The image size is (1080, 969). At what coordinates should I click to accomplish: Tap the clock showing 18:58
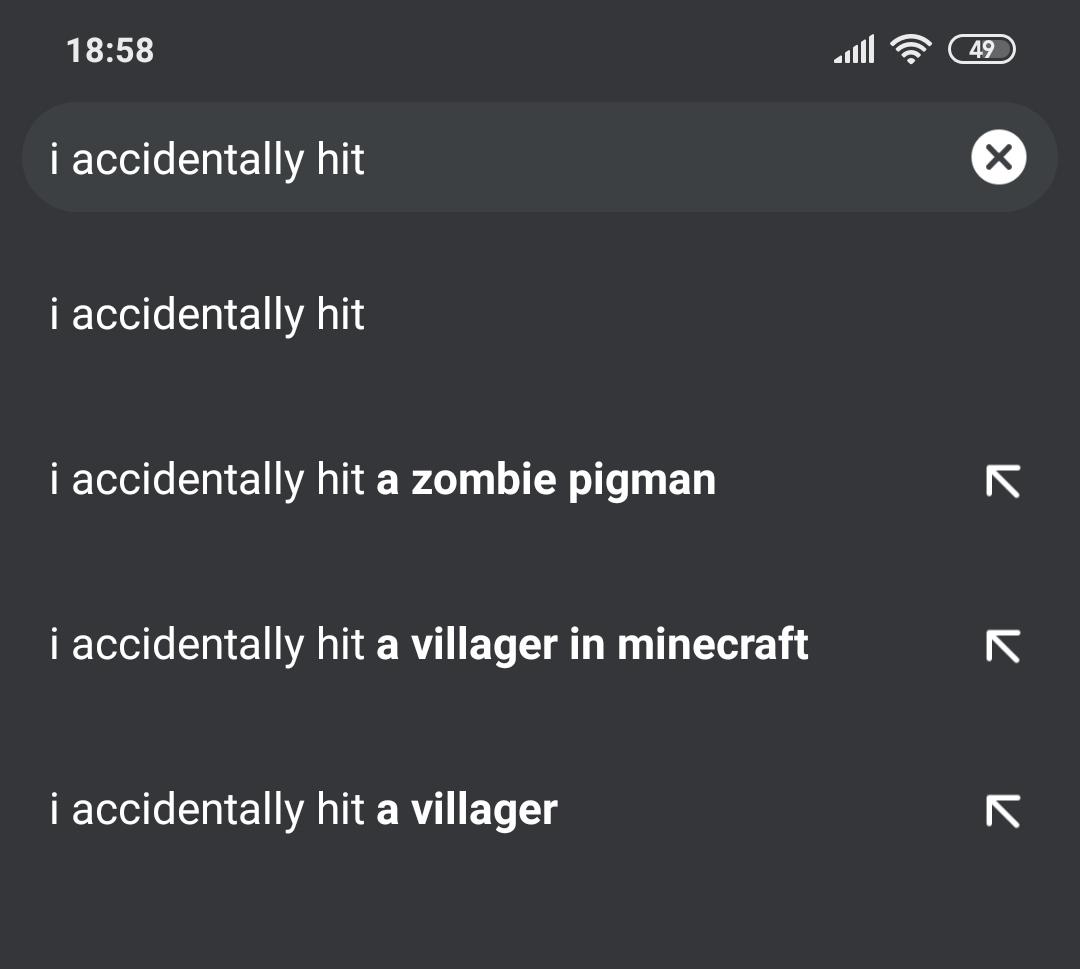109,50
